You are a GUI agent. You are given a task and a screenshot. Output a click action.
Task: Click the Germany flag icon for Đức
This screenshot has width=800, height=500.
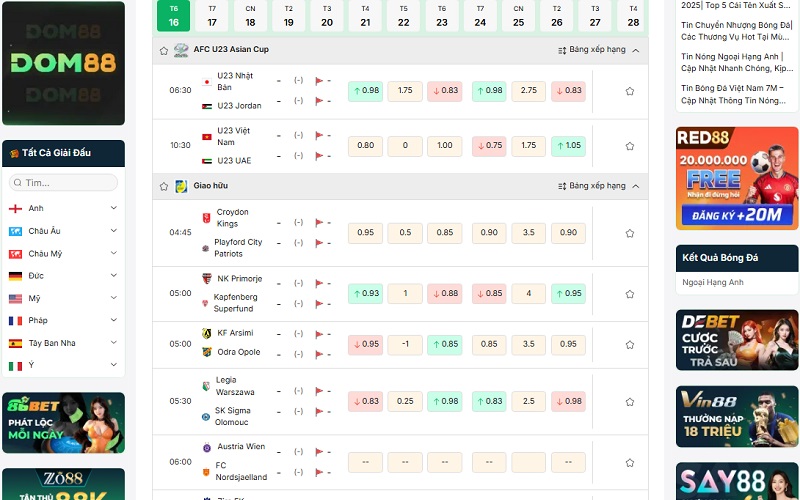15,276
